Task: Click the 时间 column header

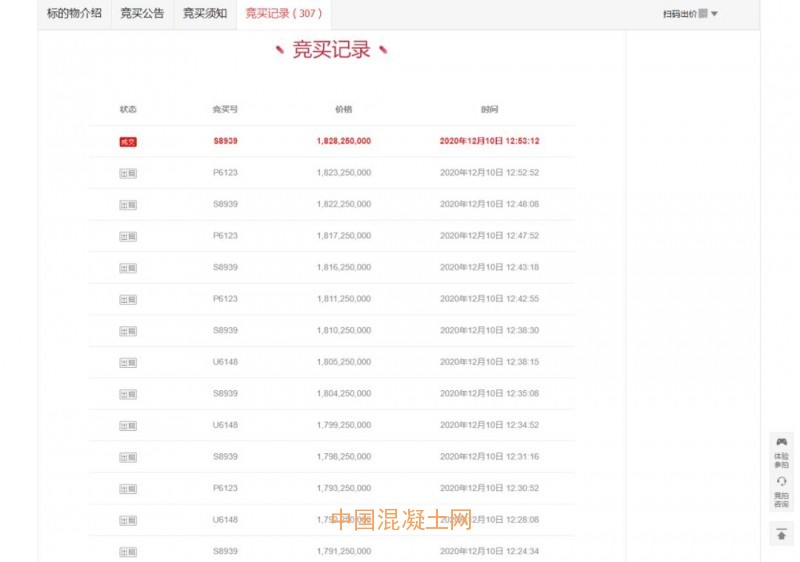Action: [489, 109]
